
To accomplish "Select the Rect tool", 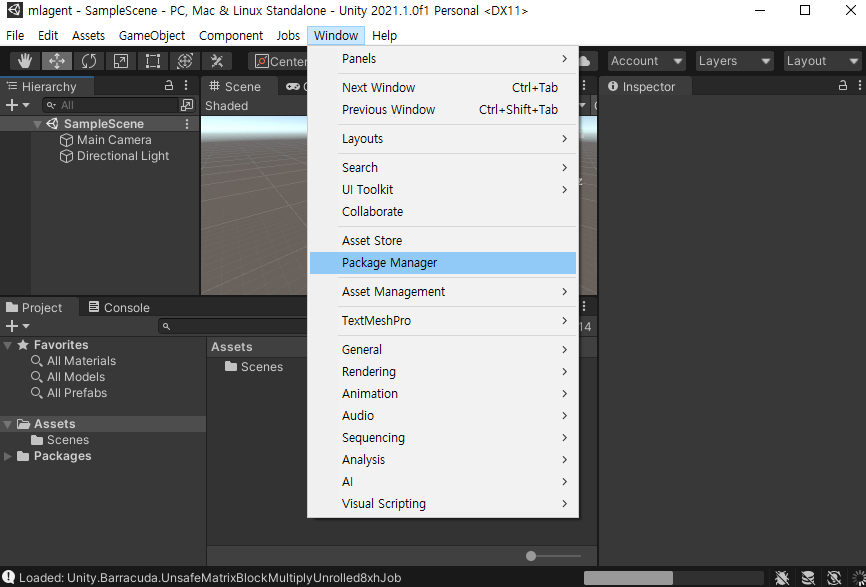I will click(x=152, y=61).
